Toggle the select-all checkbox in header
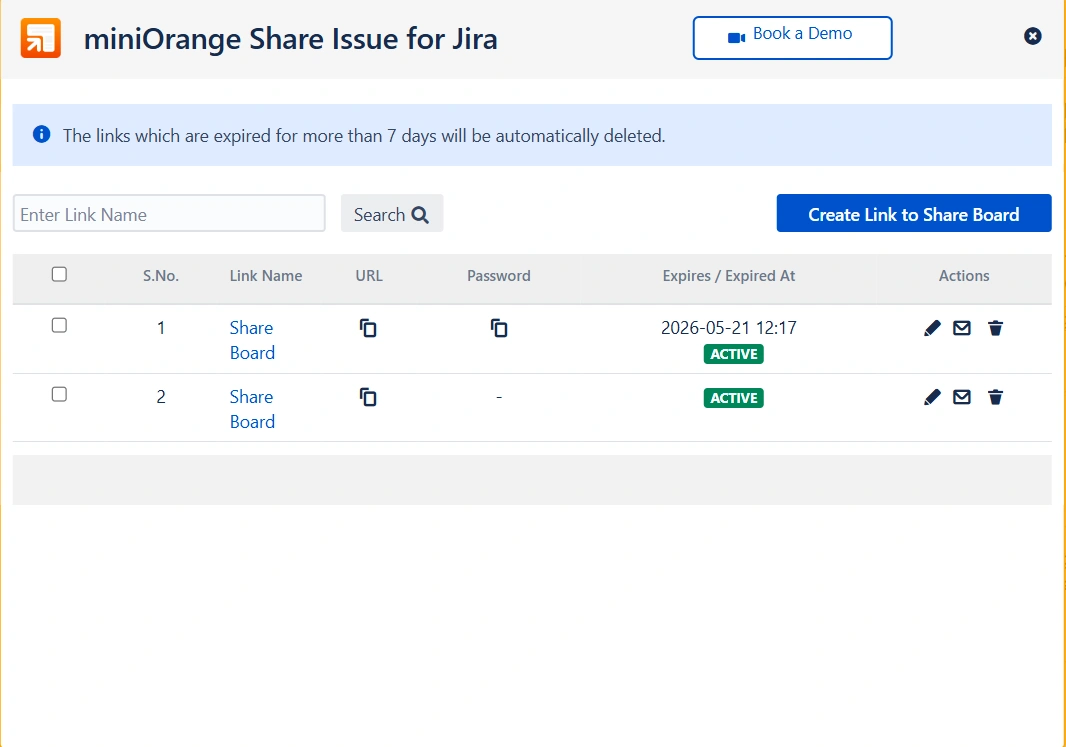This screenshot has width=1066, height=747. pos(59,274)
